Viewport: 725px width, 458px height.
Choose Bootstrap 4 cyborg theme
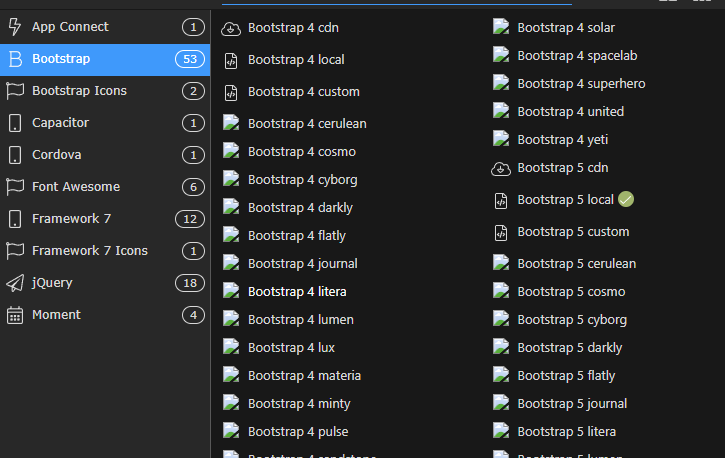coord(303,179)
